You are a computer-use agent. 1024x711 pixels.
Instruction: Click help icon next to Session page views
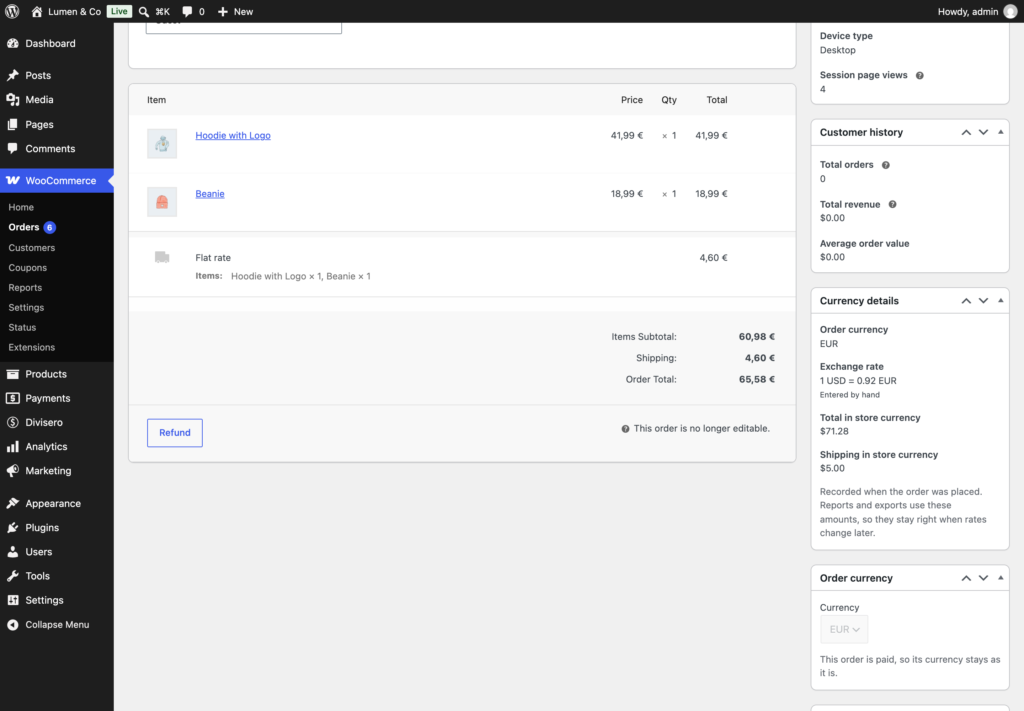tap(920, 75)
